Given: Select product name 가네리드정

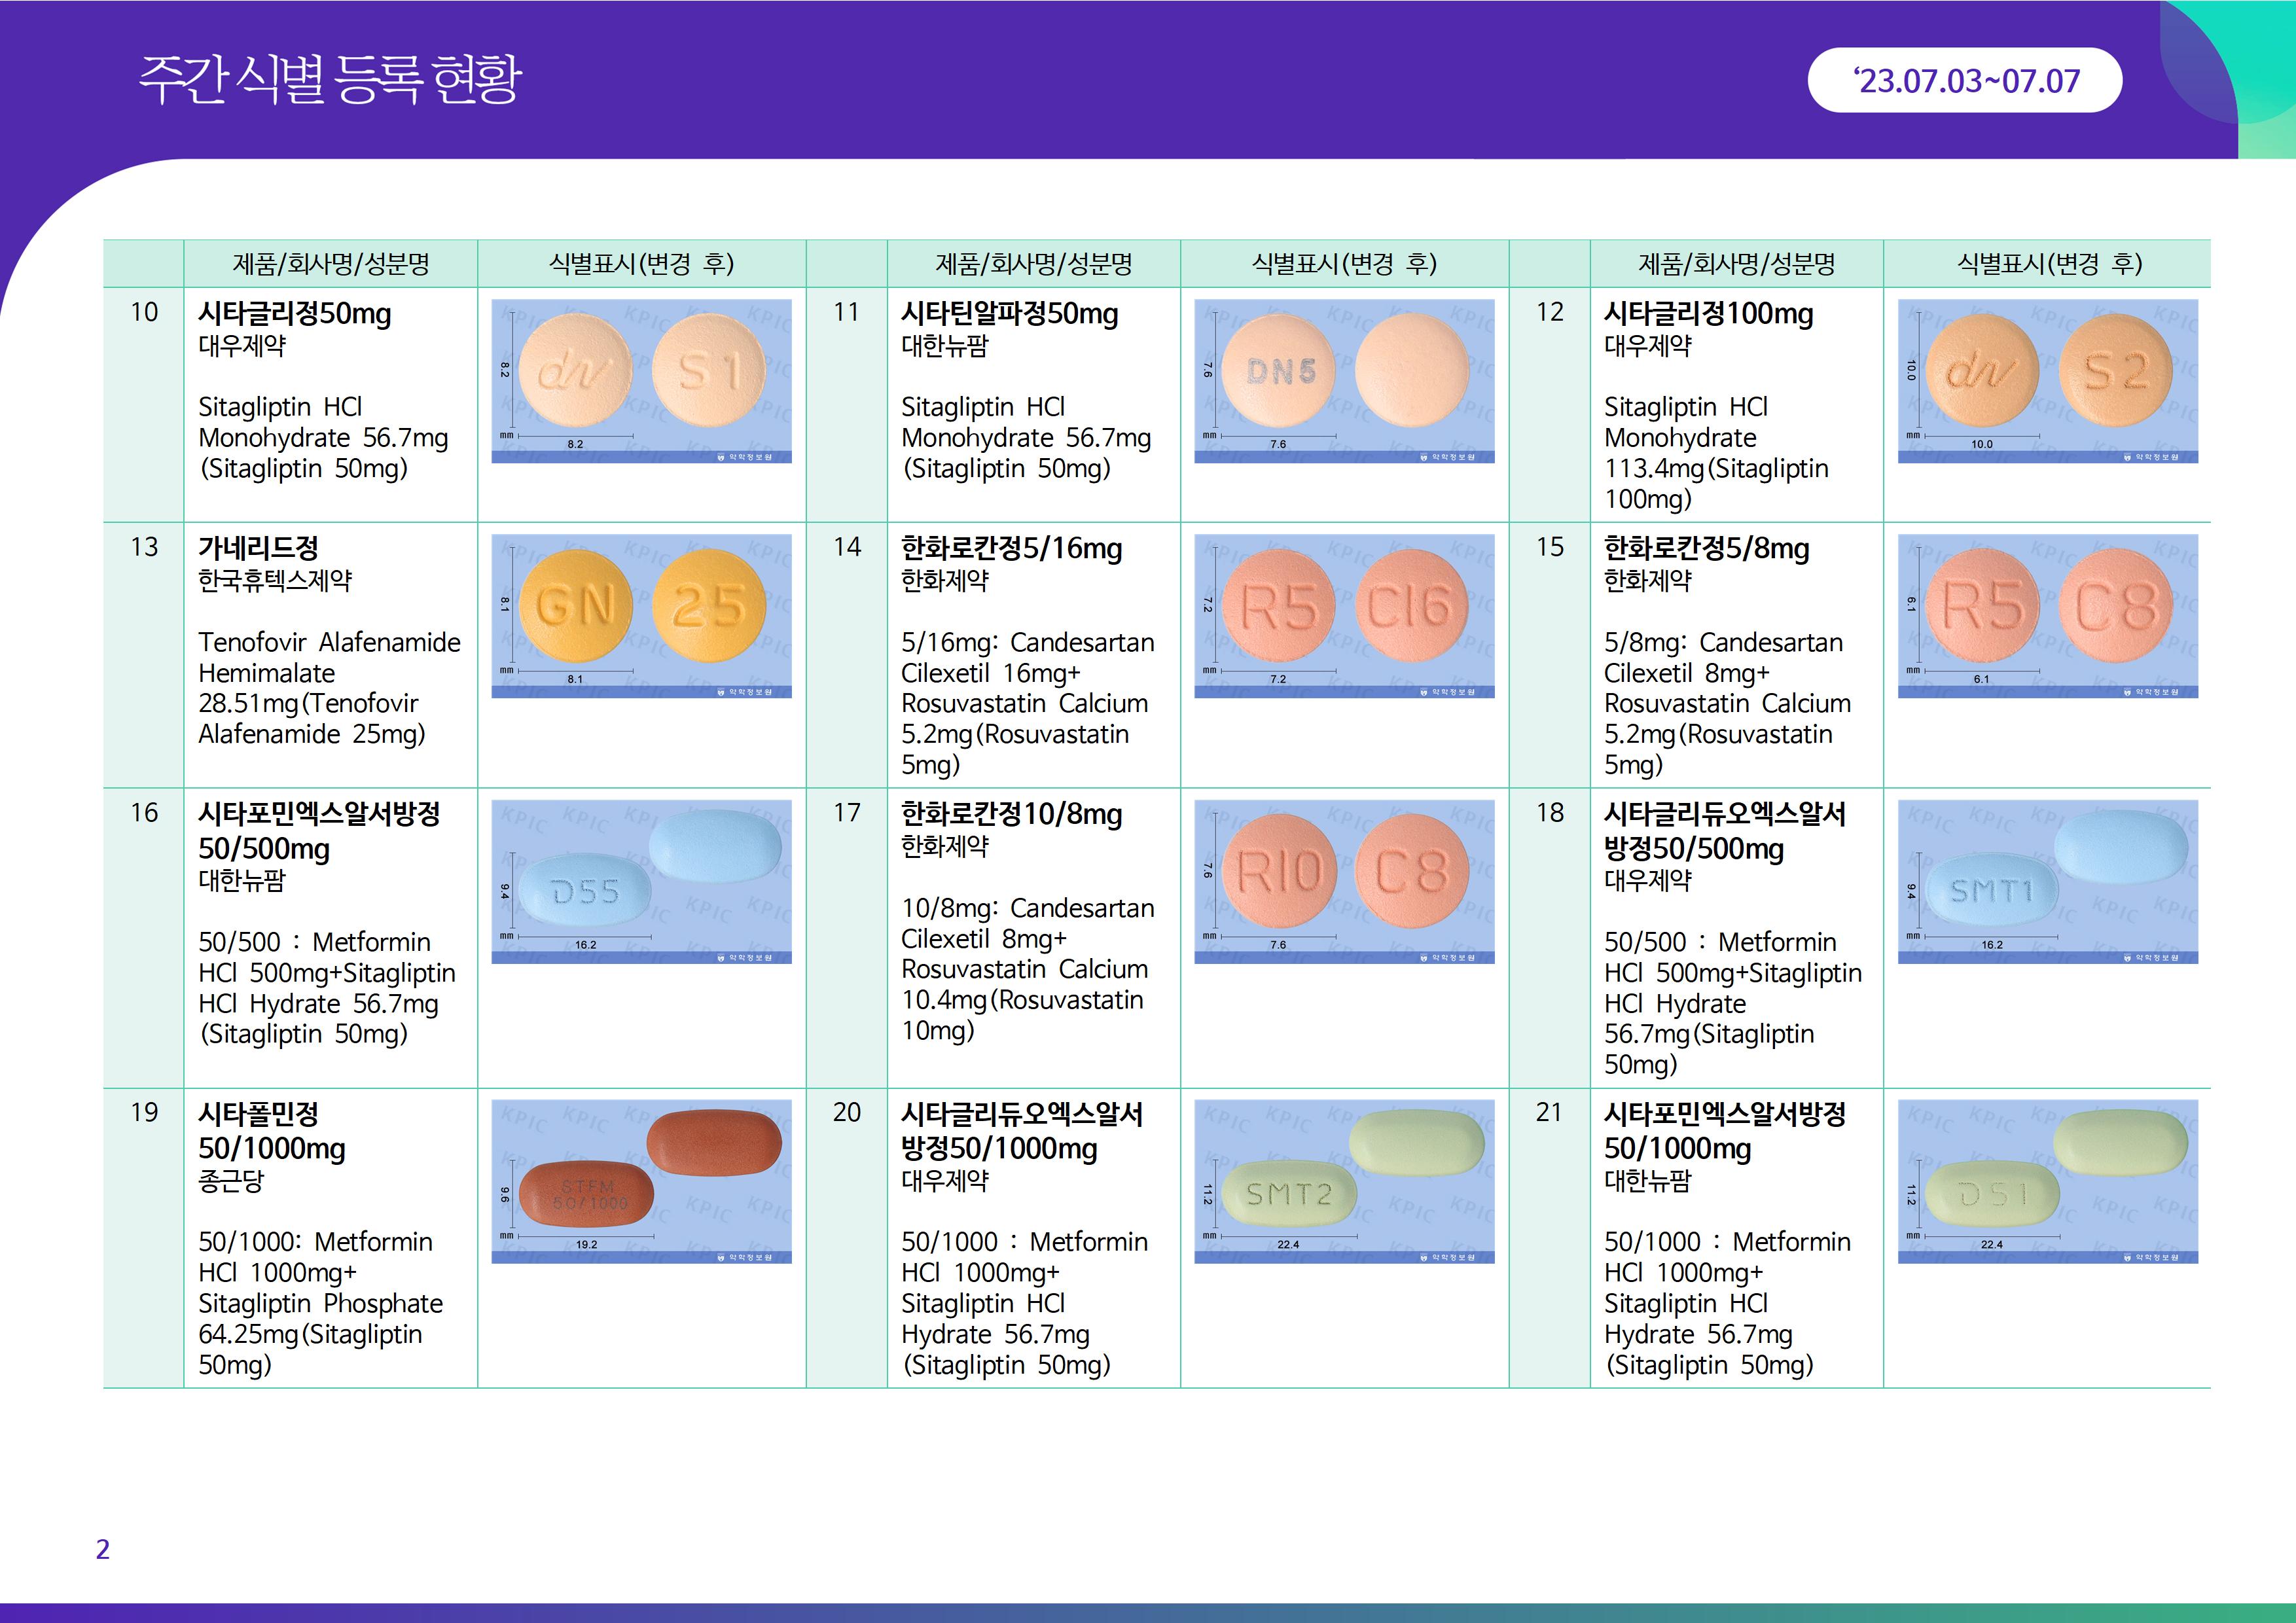Looking at the screenshot, I should 258,548.
